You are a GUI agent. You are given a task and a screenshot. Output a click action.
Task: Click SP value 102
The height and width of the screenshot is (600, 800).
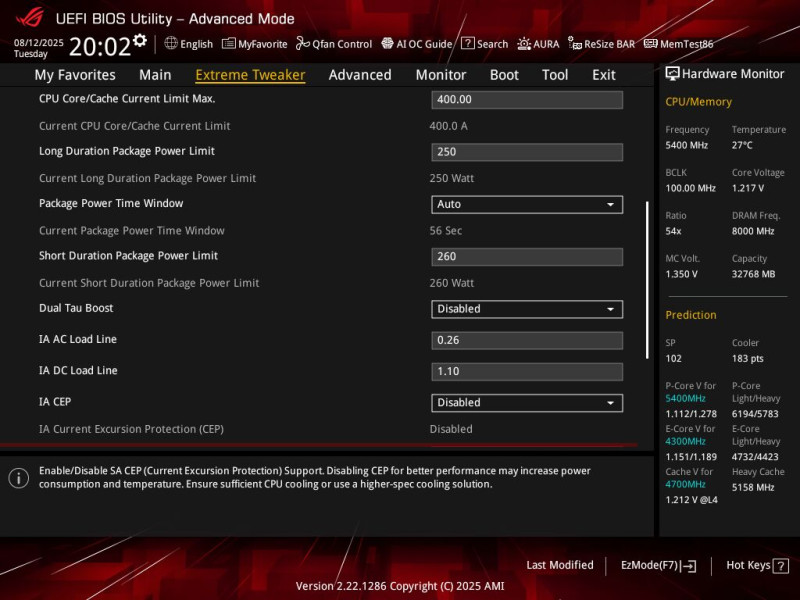[673, 358]
